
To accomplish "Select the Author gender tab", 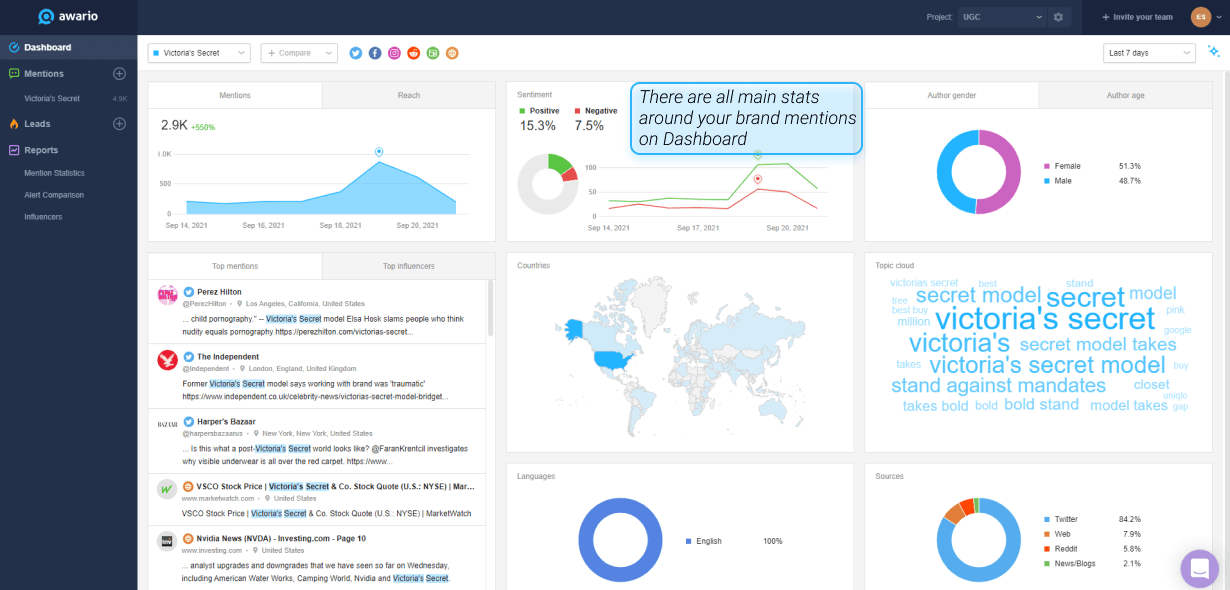I will pyautogui.click(x=952, y=95).
